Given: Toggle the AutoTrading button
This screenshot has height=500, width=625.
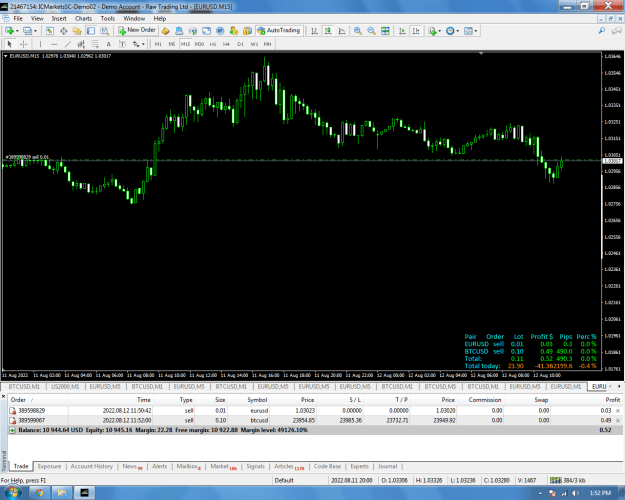Looking at the screenshot, I should pos(279,30).
